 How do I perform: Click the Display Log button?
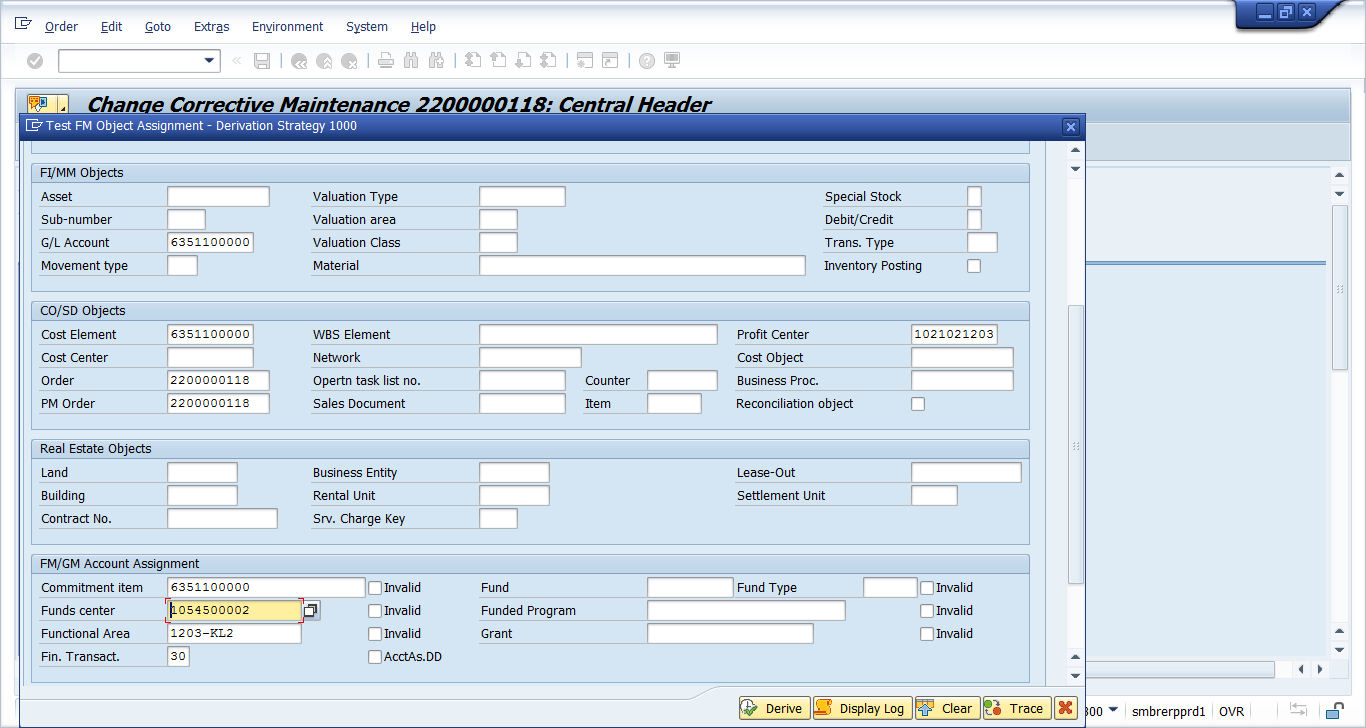click(861, 708)
